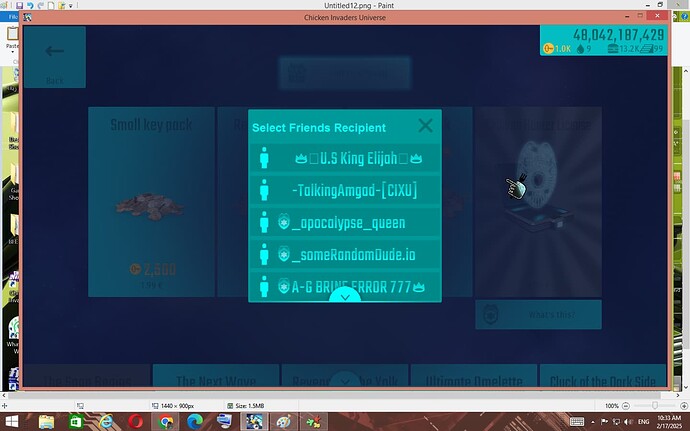Select _someRandomDude.io as recipient
Screen dimensions: 690x431
(345, 255)
